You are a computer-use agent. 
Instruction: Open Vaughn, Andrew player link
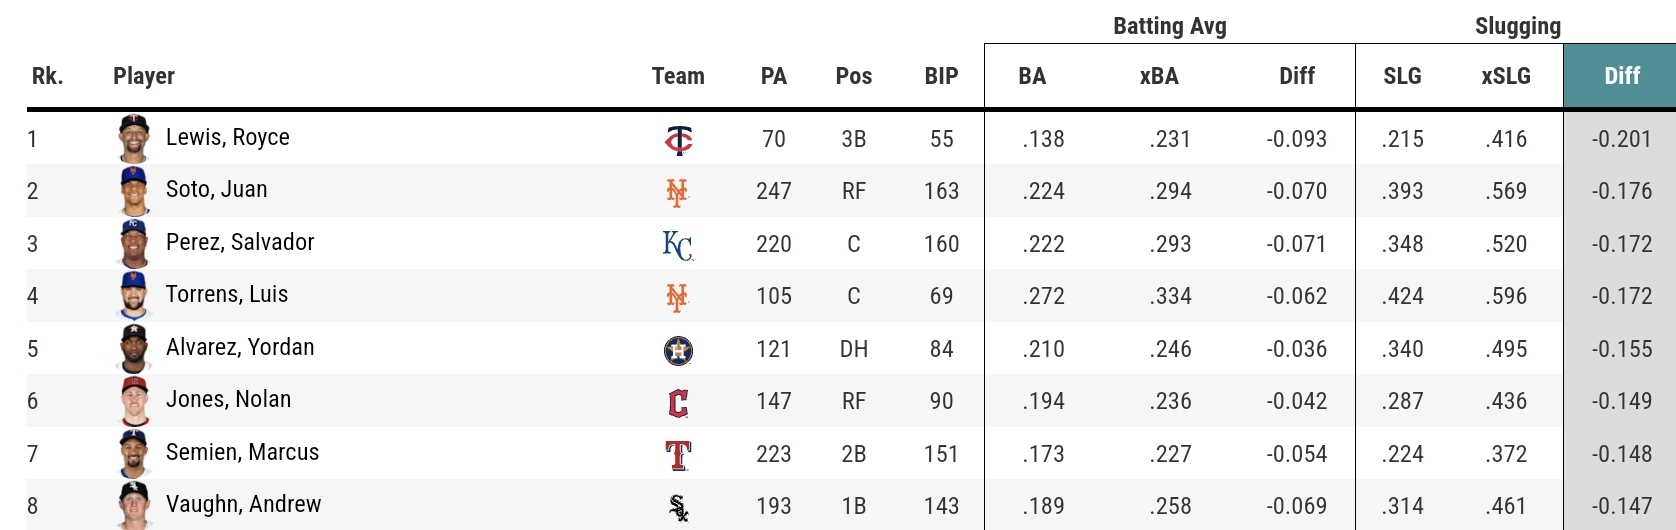[243, 504]
